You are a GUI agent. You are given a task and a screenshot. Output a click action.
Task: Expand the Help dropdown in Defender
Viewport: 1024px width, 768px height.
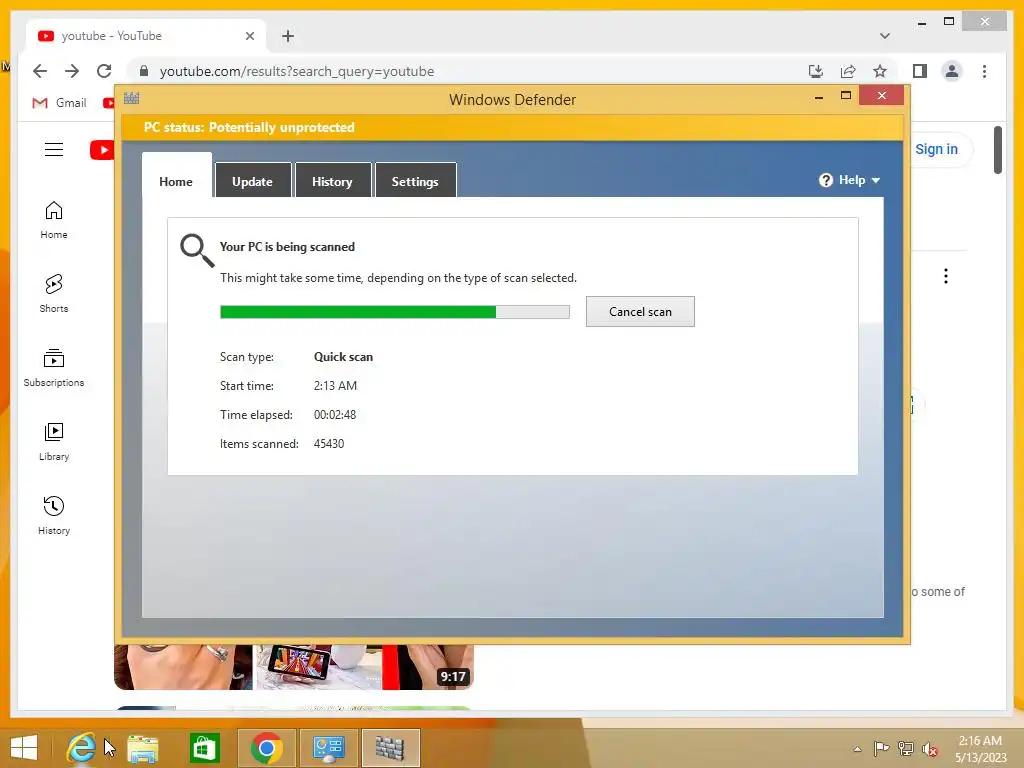[850, 180]
